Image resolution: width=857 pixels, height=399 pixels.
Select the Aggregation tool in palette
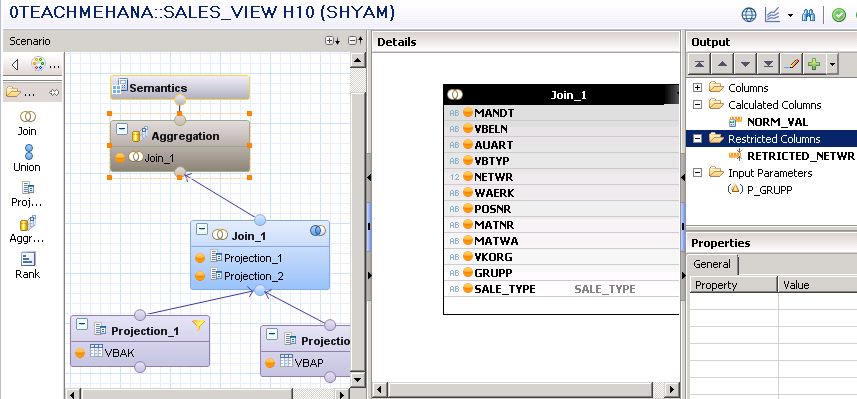pos(27,230)
